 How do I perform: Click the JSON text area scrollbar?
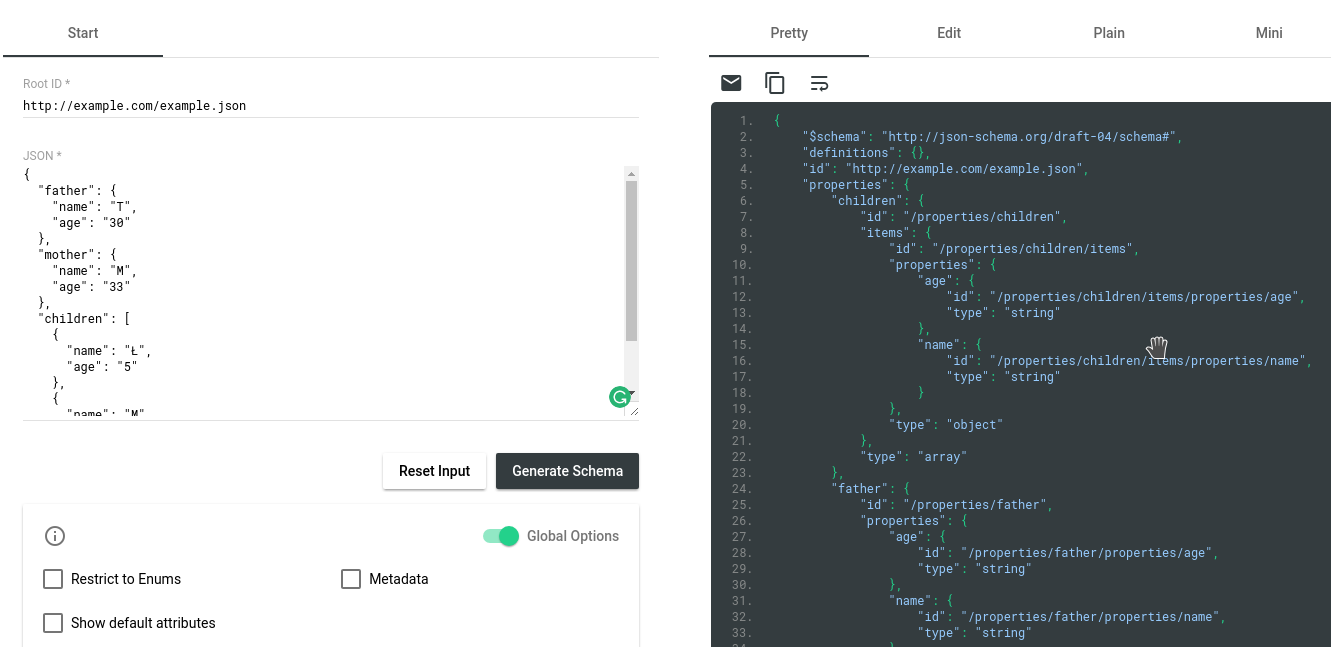point(631,260)
